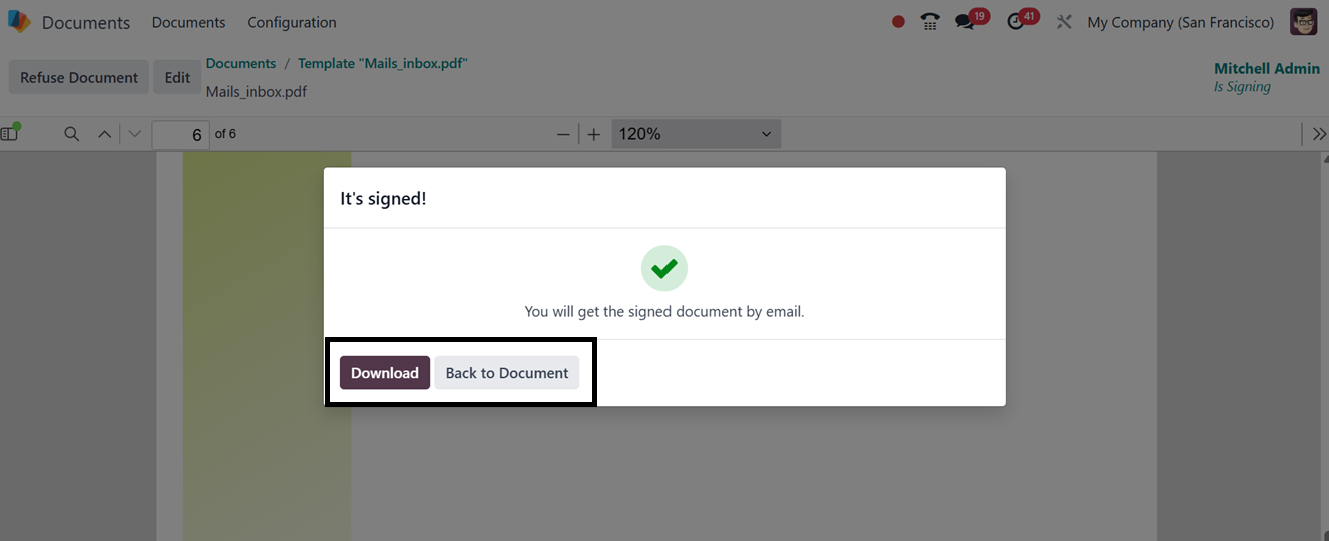The image size is (1329, 541).
Task: Open the Mitchell Admin user avatar
Action: point(1303,22)
